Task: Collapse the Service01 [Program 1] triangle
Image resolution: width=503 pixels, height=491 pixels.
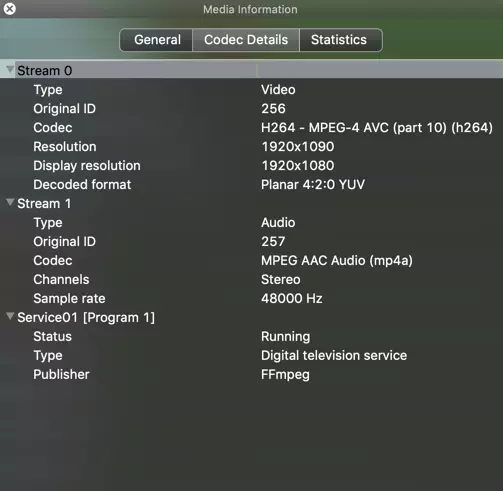Action: click(x=10, y=316)
